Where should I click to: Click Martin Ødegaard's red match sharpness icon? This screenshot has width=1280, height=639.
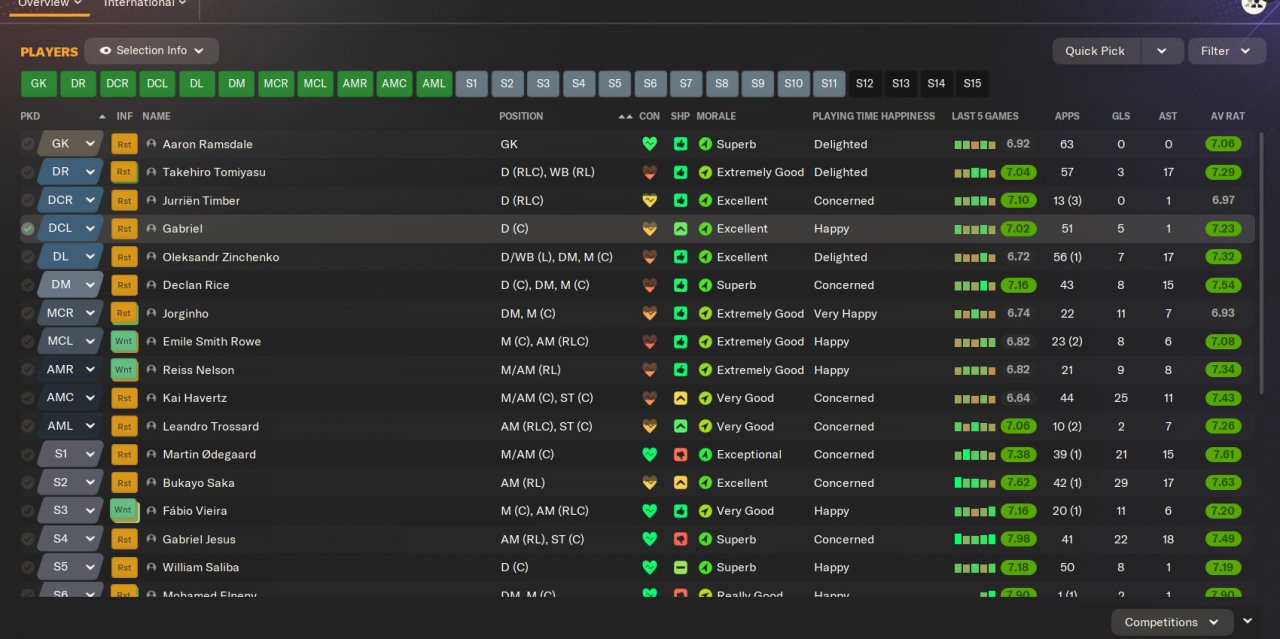click(x=680, y=454)
